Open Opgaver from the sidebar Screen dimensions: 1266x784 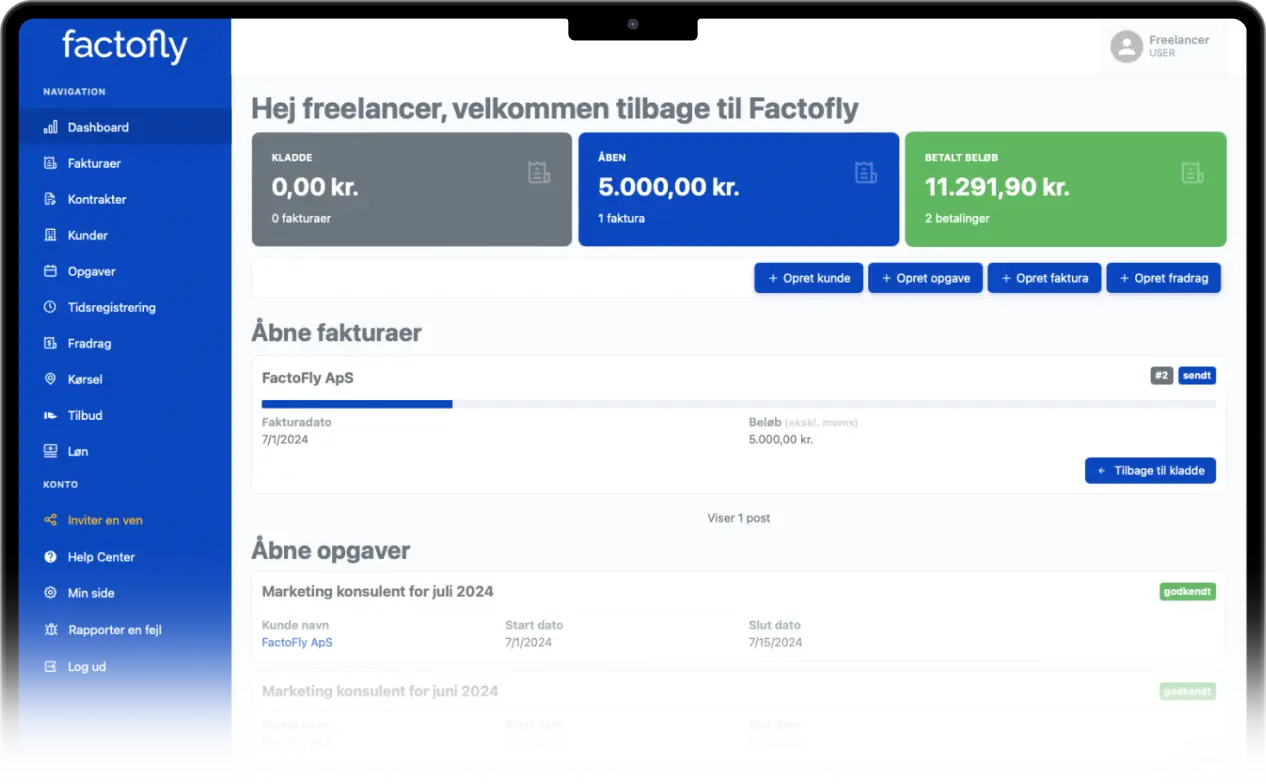[x=125, y=271]
